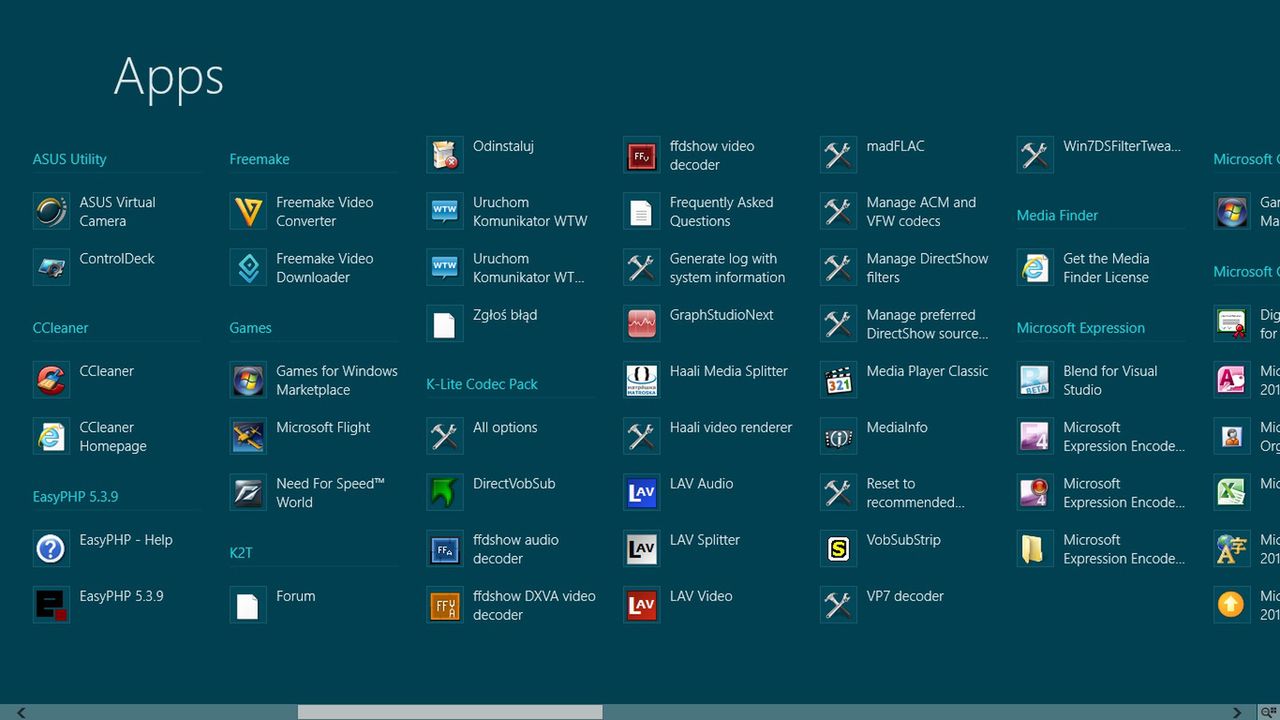Image resolution: width=1280 pixels, height=720 pixels.
Task: Click the K2T group header
Action: [x=241, y=553]
